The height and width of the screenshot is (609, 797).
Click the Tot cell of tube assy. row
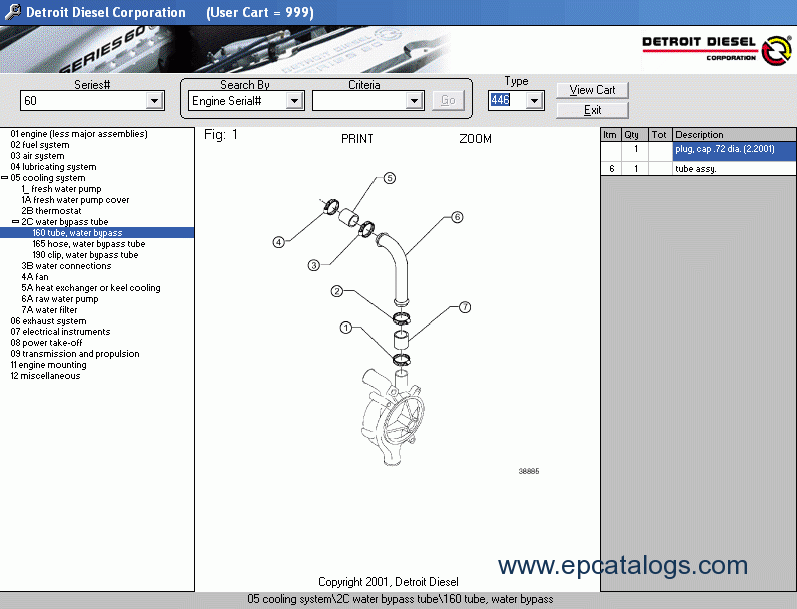[x=661, y=169]
